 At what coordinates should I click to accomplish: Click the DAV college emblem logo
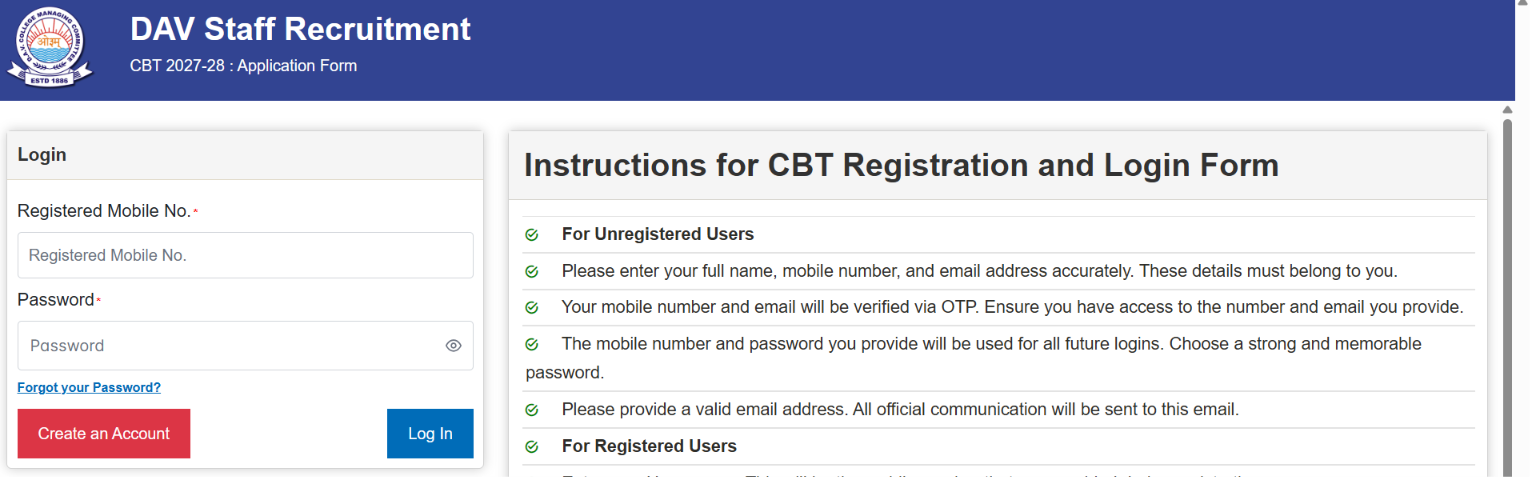tap(49, 47)
